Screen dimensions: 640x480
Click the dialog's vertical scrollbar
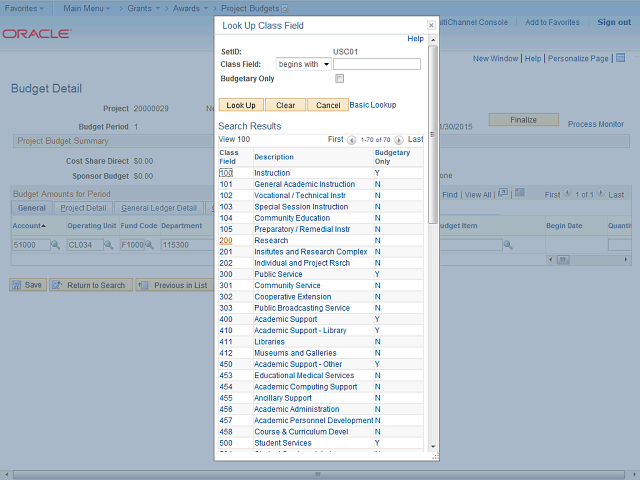(432, 130)
